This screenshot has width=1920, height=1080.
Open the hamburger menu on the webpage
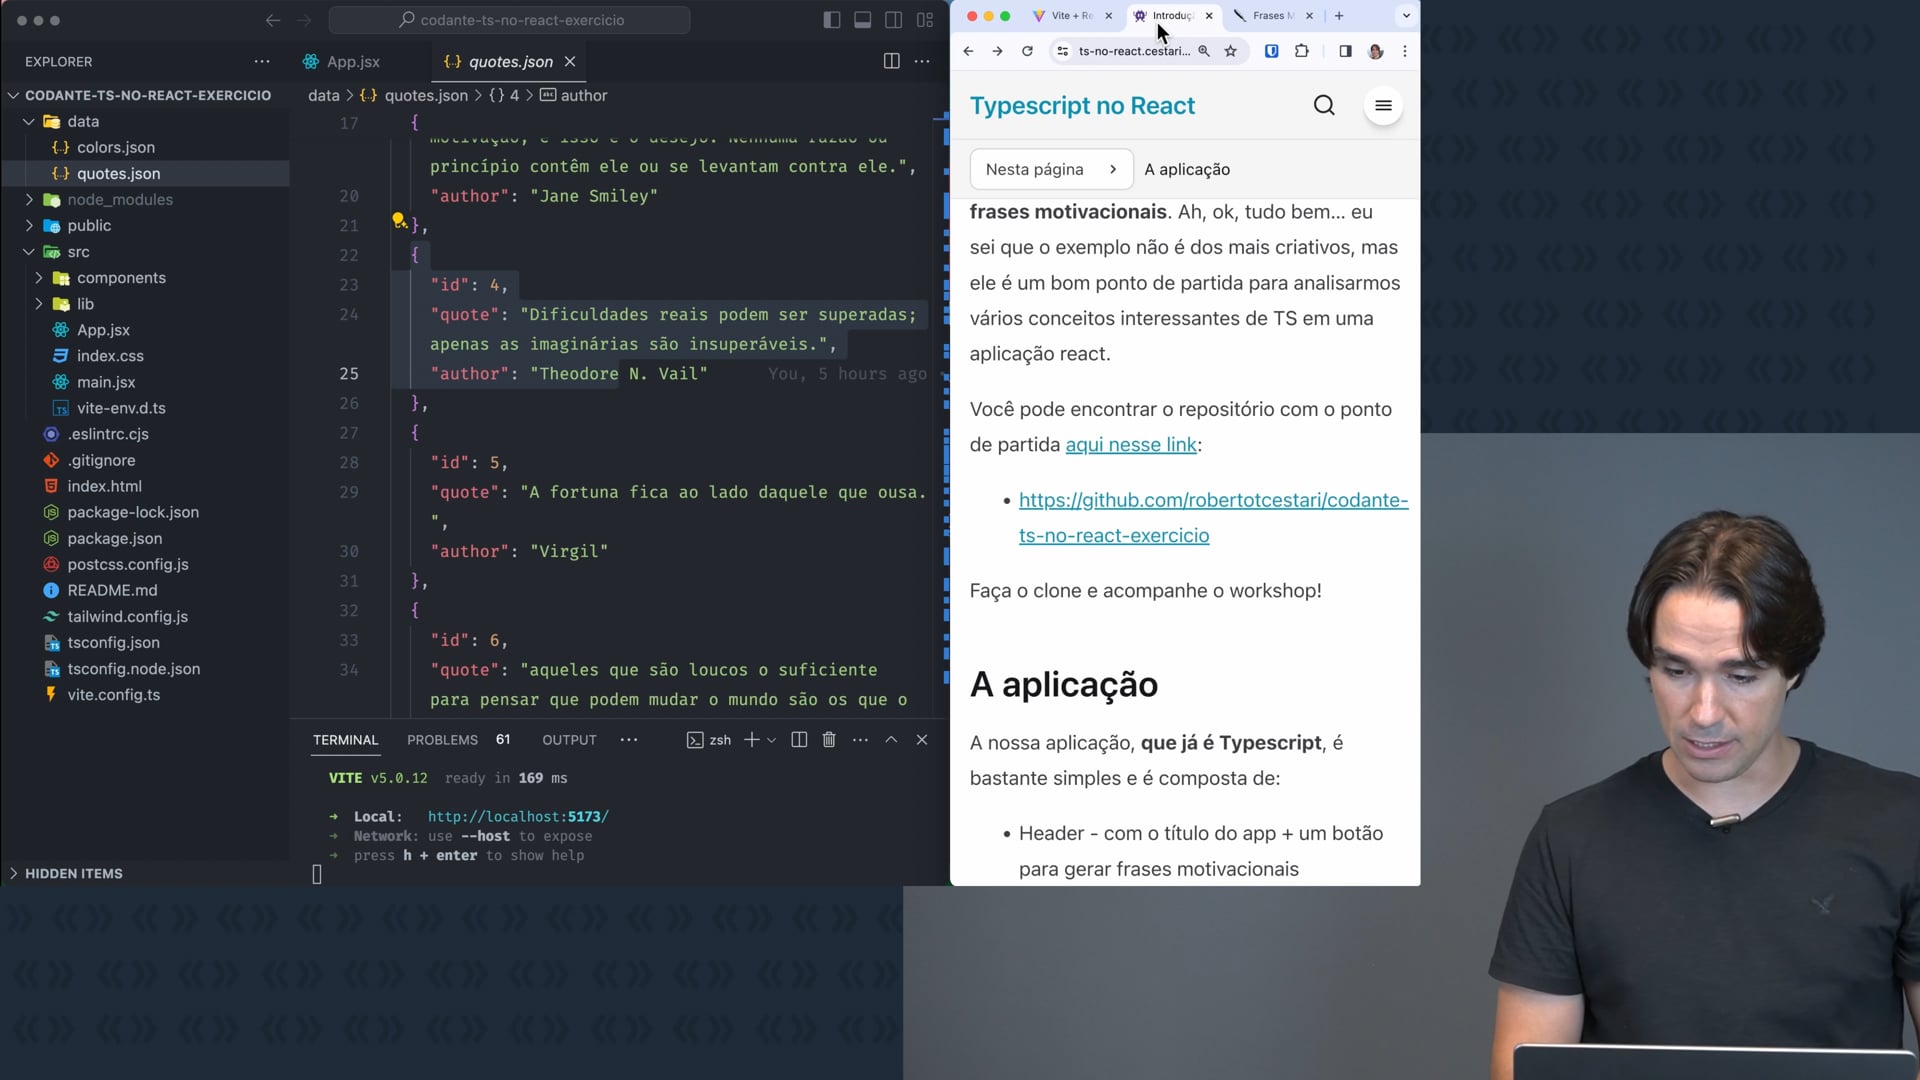tap(1383, 106)
